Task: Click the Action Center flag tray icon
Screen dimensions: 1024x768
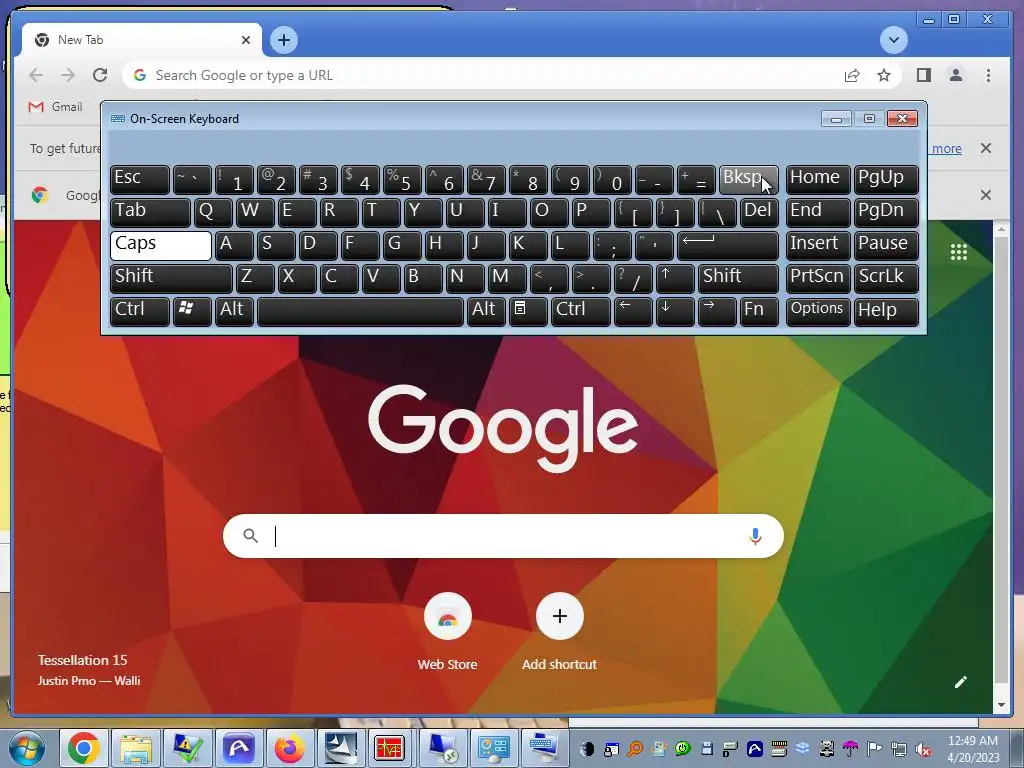Action: pos(874,749)
